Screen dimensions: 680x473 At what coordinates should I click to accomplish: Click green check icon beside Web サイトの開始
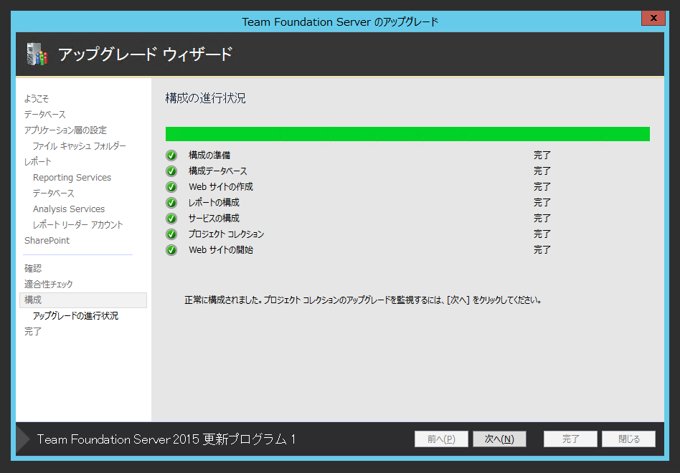point(172,250)
